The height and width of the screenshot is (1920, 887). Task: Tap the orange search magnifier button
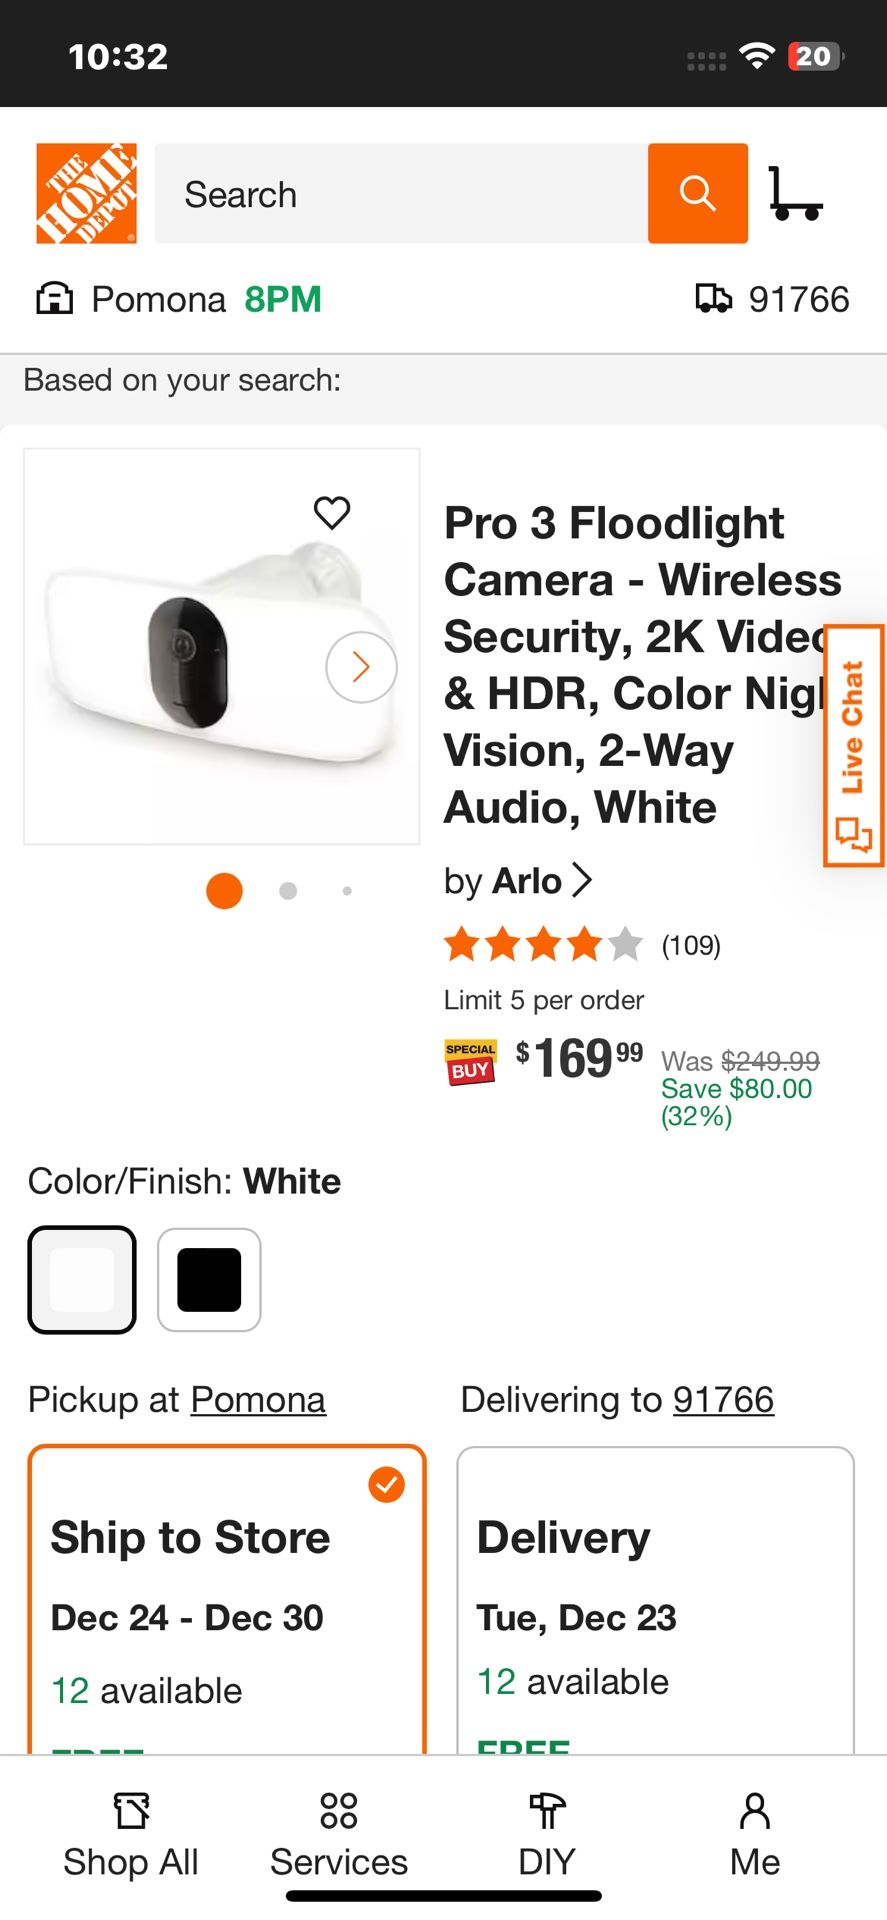coord(697,193)
